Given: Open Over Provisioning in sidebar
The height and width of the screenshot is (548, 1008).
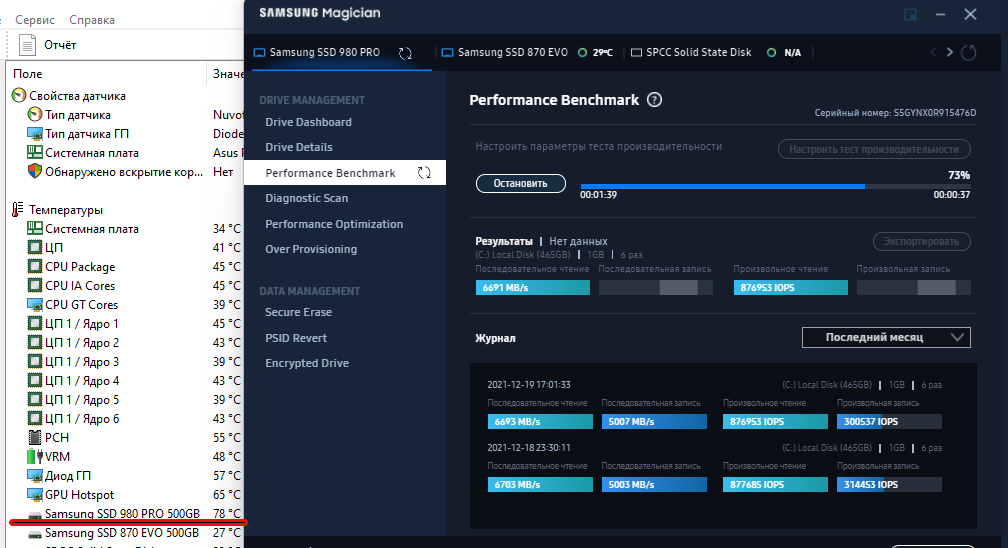Looking at the screenshot, I should pyautogui.click(x=310, y=249).
